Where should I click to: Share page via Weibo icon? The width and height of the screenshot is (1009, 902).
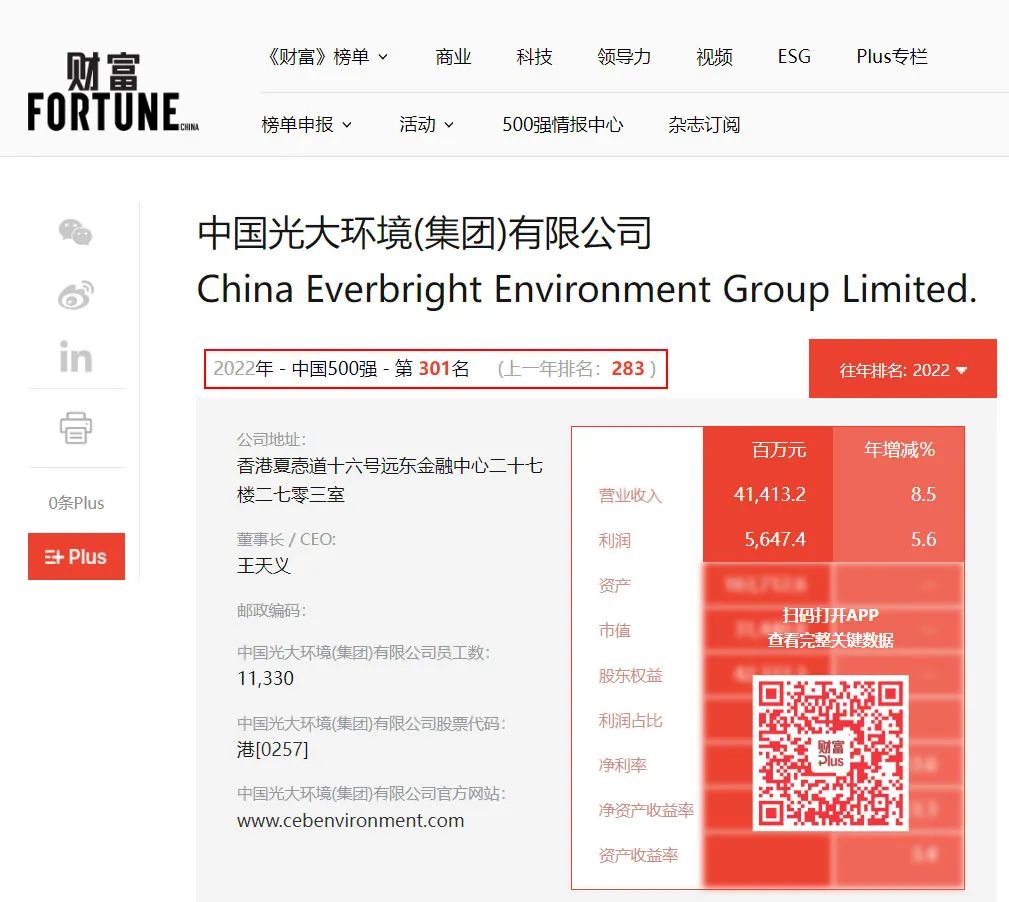(76, 295)
